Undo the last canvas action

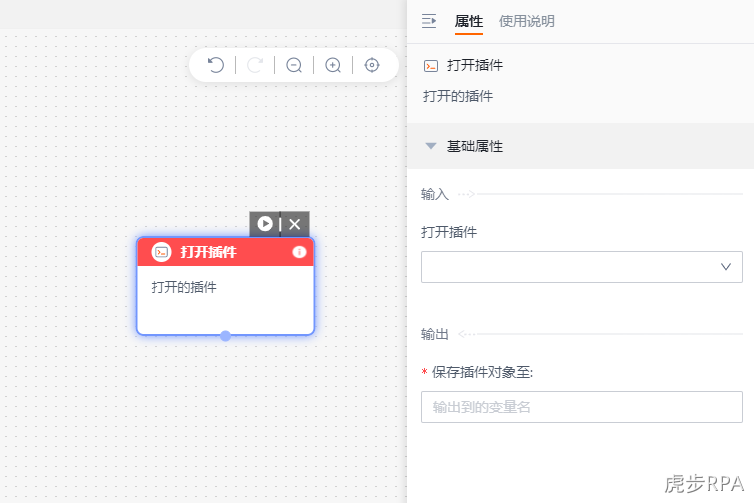click(216, 65)
